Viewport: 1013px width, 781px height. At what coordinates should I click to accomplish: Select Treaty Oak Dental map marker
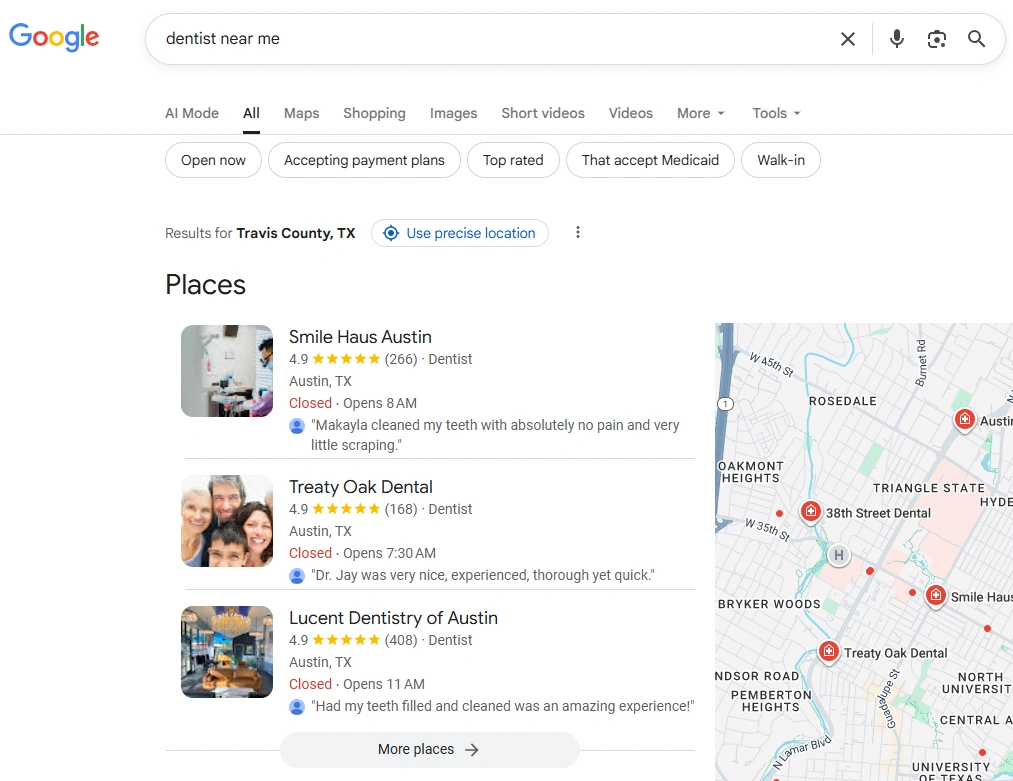(828, 652)
